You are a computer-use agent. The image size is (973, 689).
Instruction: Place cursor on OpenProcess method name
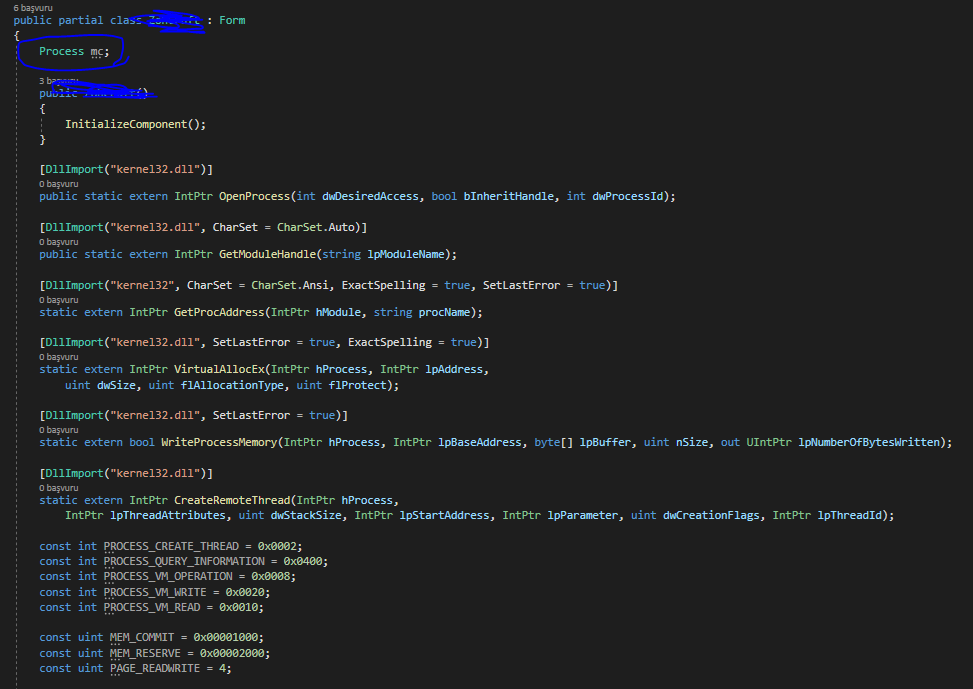coord(254,196)
